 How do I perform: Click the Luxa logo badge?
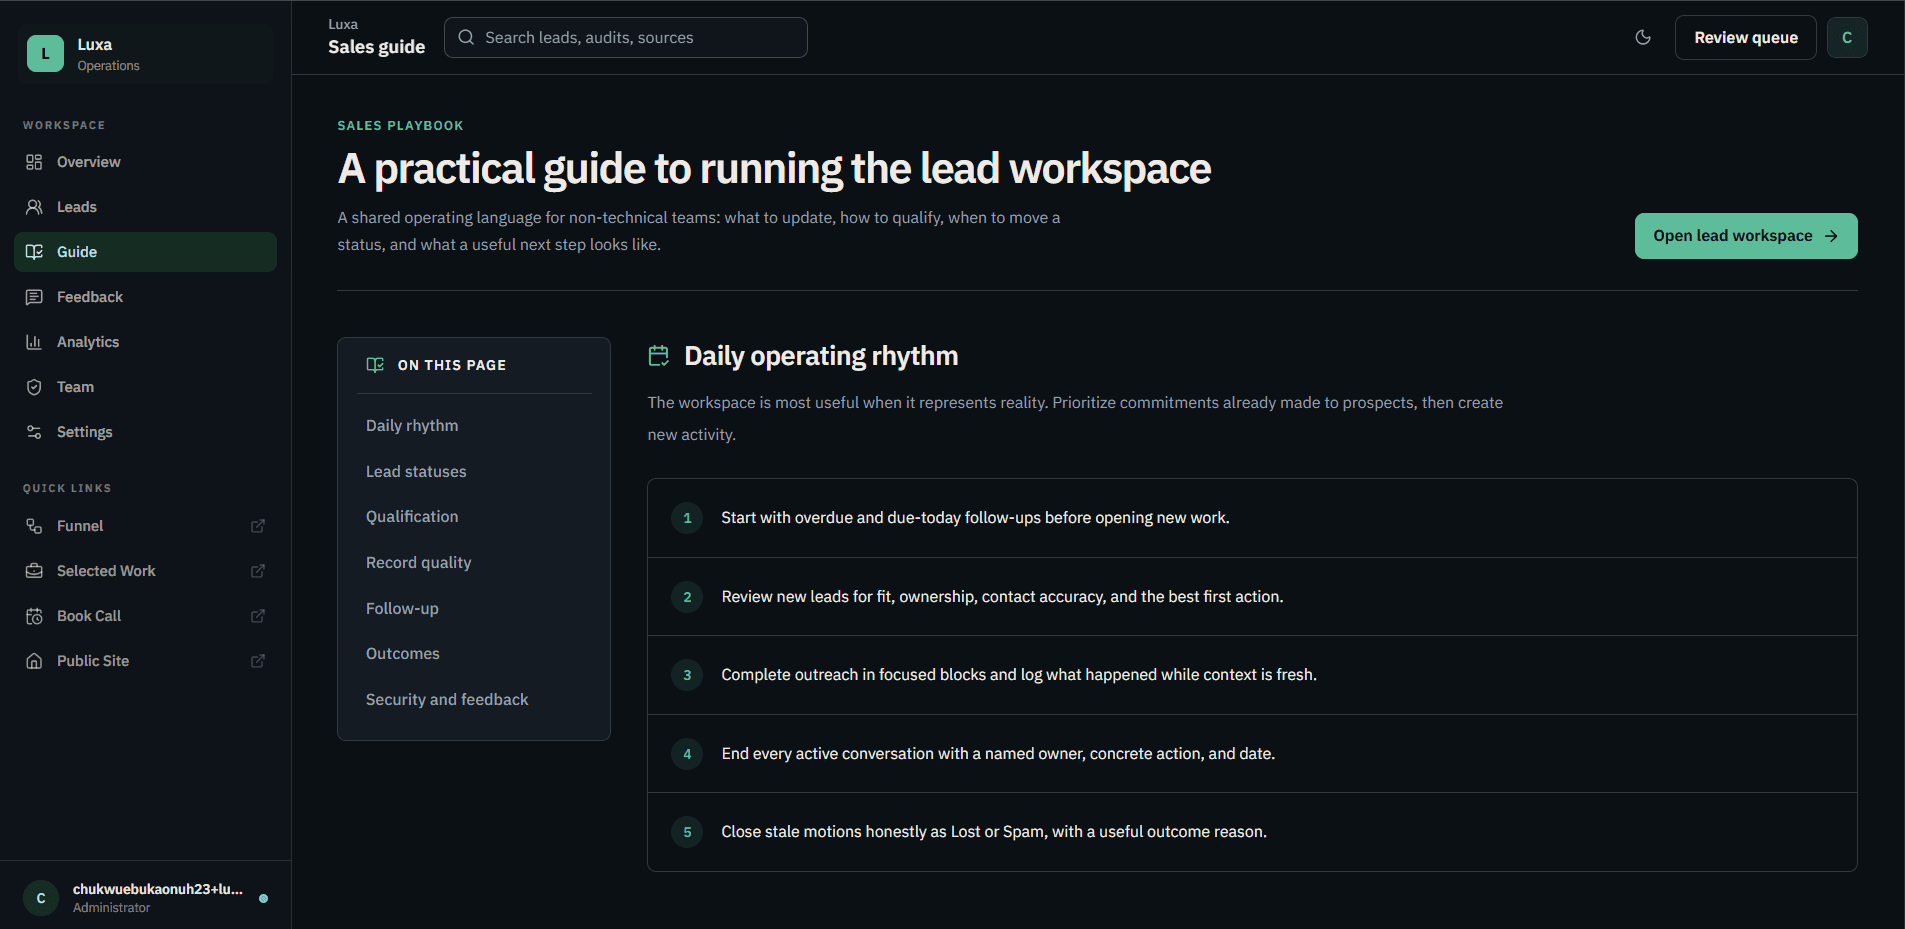(x=45, y=54)
